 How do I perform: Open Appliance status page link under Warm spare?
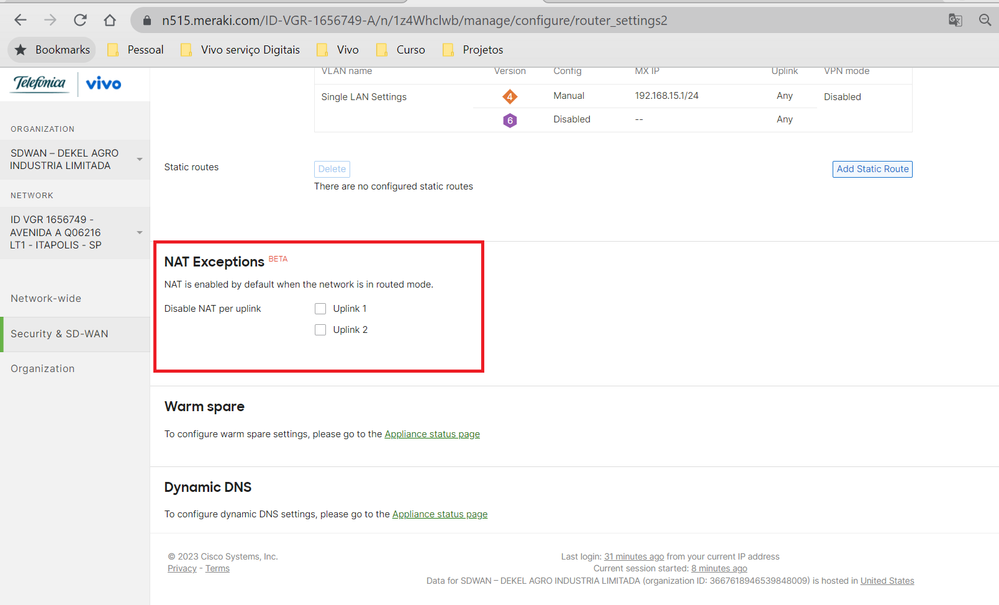point(432,434)
